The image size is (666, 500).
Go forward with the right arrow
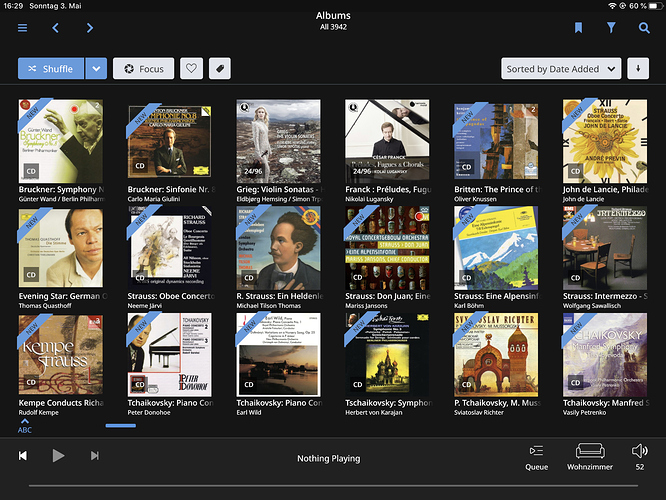point(90,28)
